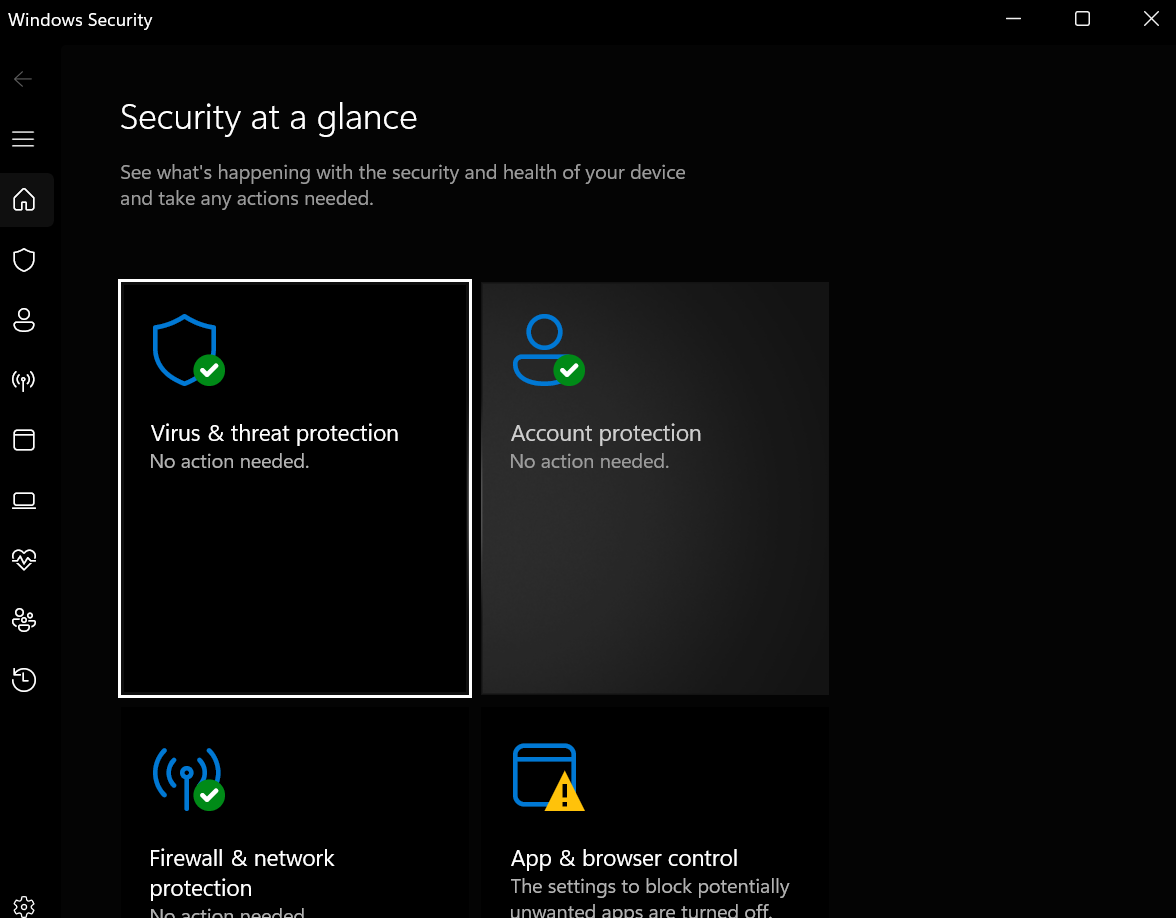The image size is (1176, 918).
Task: Close the Windows Security window
Action: pos(1150,19)
